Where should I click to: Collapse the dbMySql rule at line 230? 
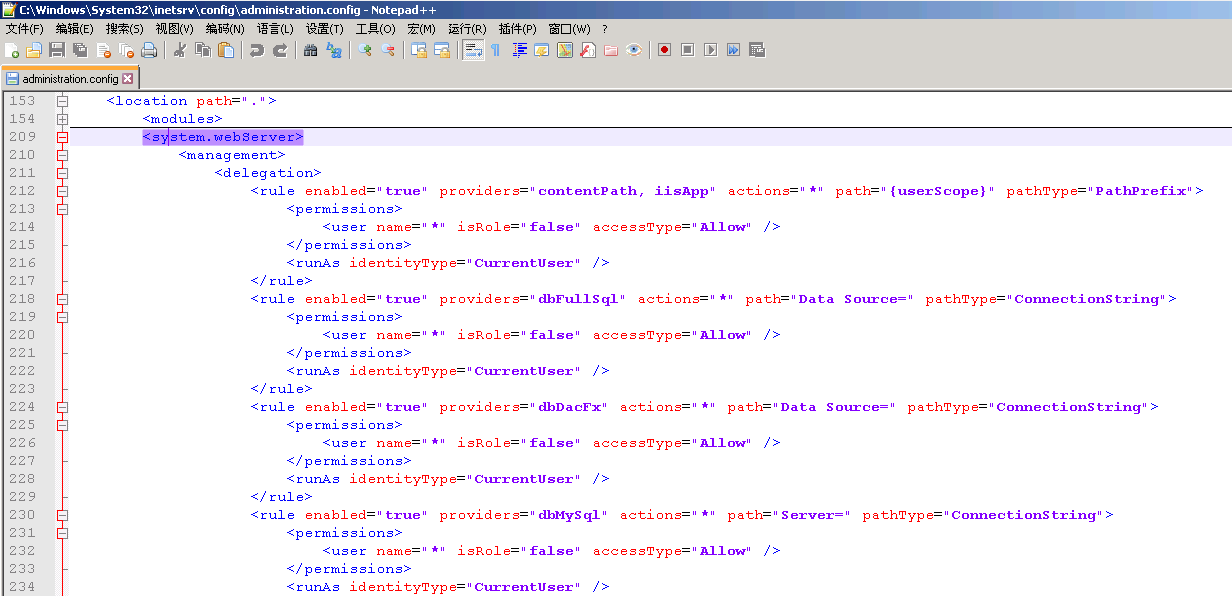click(62, 515)
